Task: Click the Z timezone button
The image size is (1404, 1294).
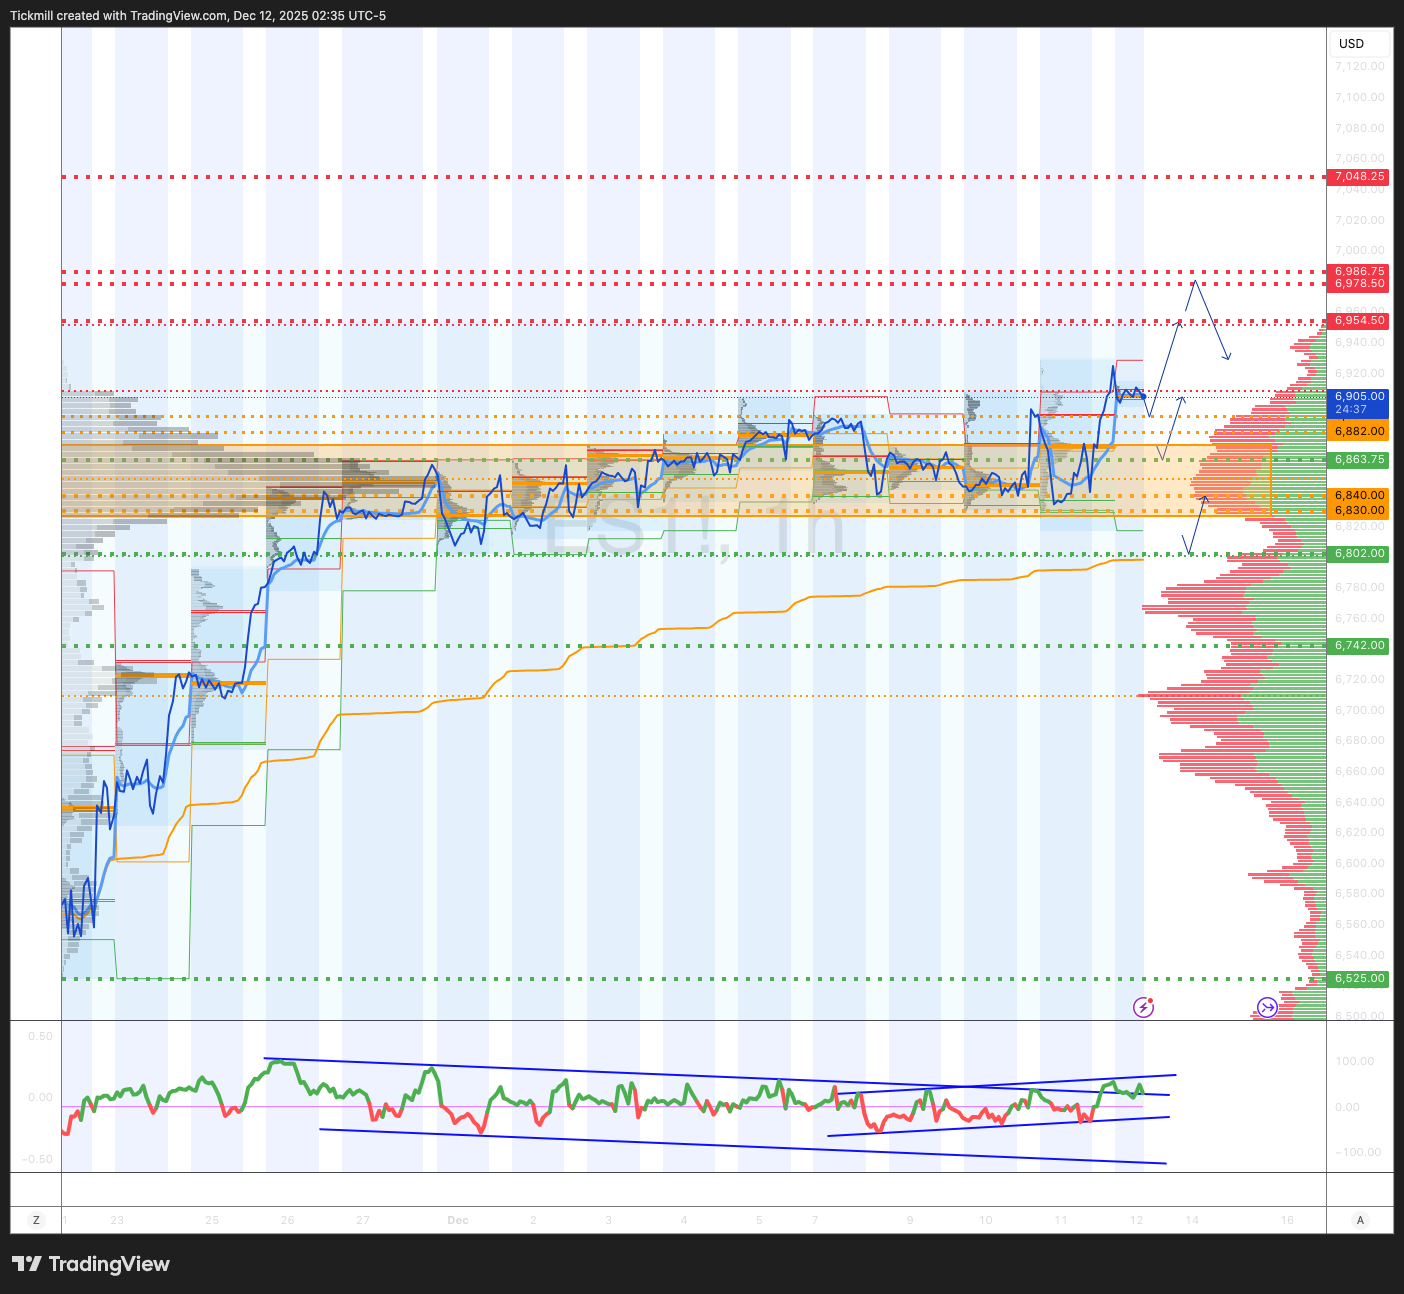Action: 37,1220
